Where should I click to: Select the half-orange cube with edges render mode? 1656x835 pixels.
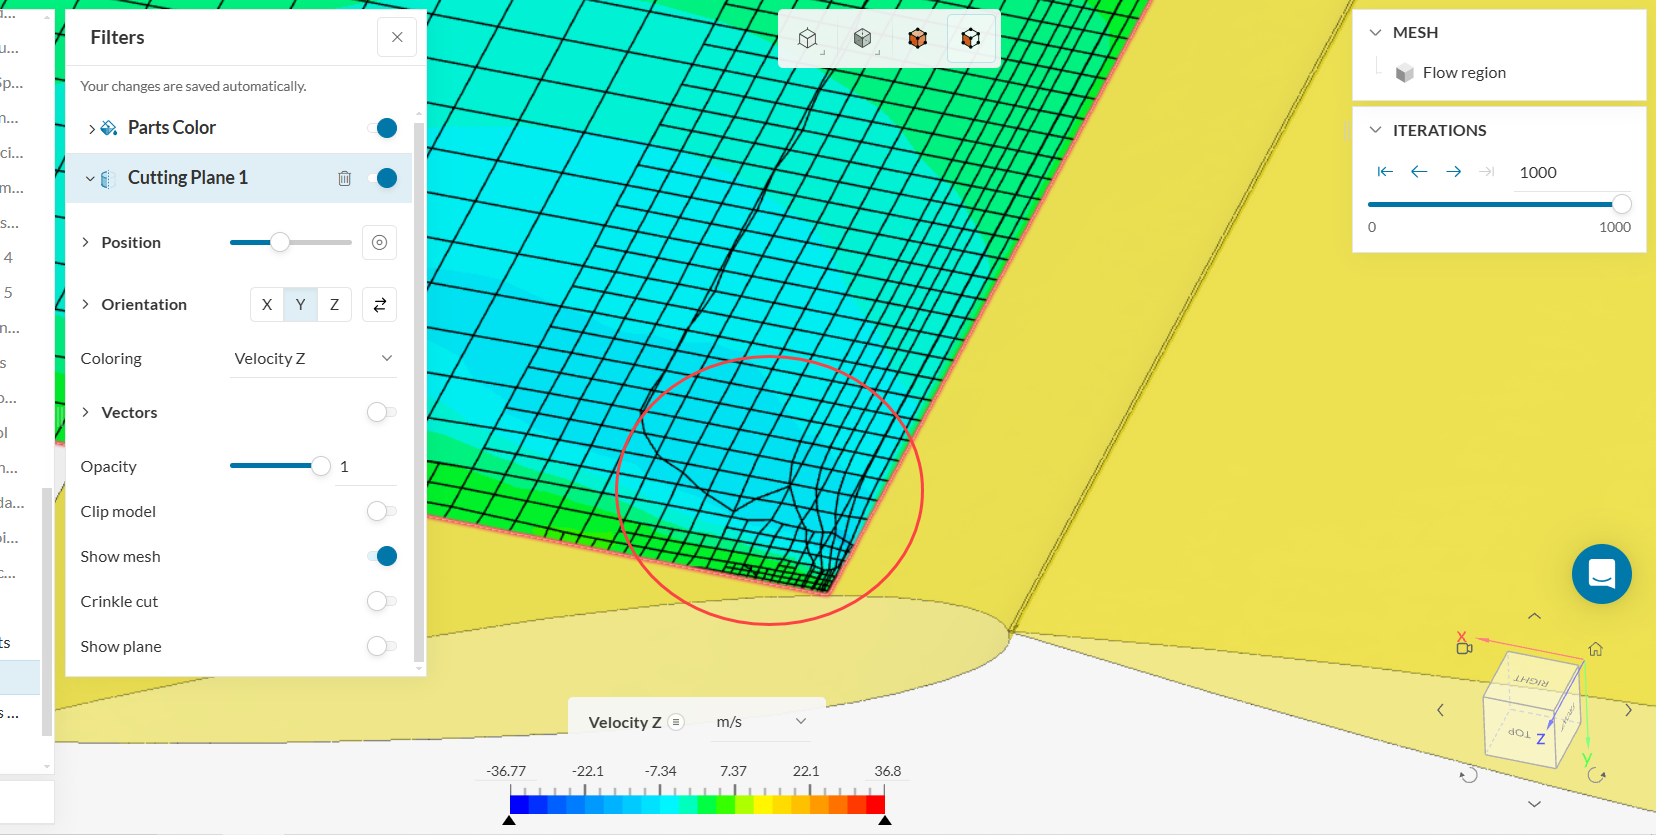(970, 38)
